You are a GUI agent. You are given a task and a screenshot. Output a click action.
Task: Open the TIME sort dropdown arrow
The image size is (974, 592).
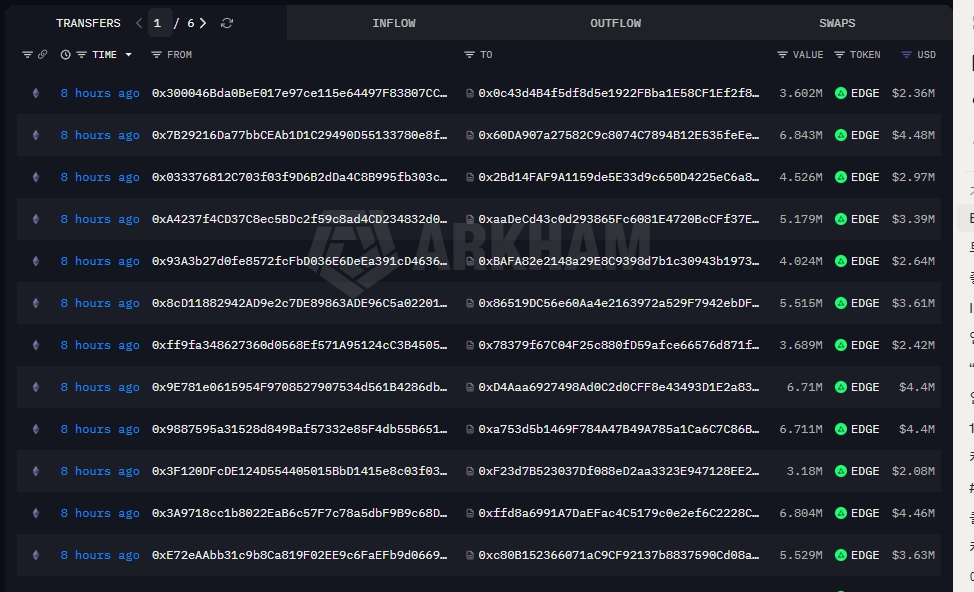[x=128, y=55]
